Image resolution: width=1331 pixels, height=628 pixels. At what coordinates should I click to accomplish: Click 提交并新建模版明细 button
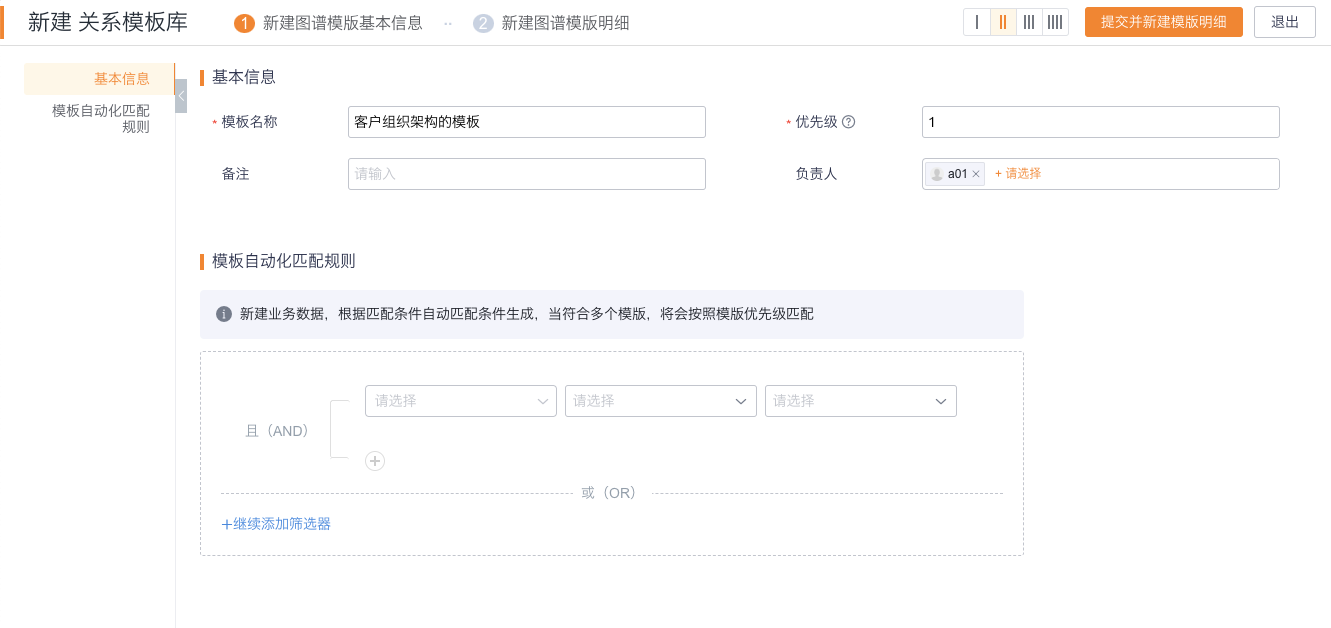pos(1164,22)
